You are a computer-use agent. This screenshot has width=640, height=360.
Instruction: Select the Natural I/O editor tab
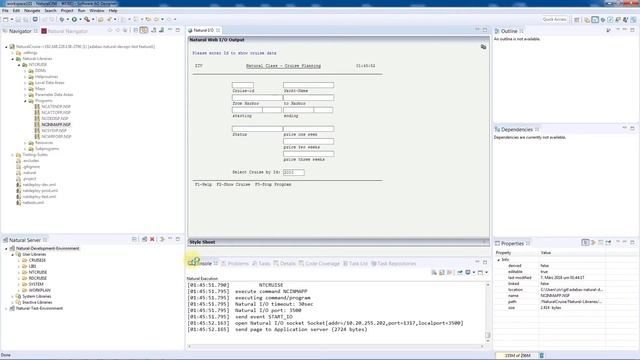pos(203,30)
